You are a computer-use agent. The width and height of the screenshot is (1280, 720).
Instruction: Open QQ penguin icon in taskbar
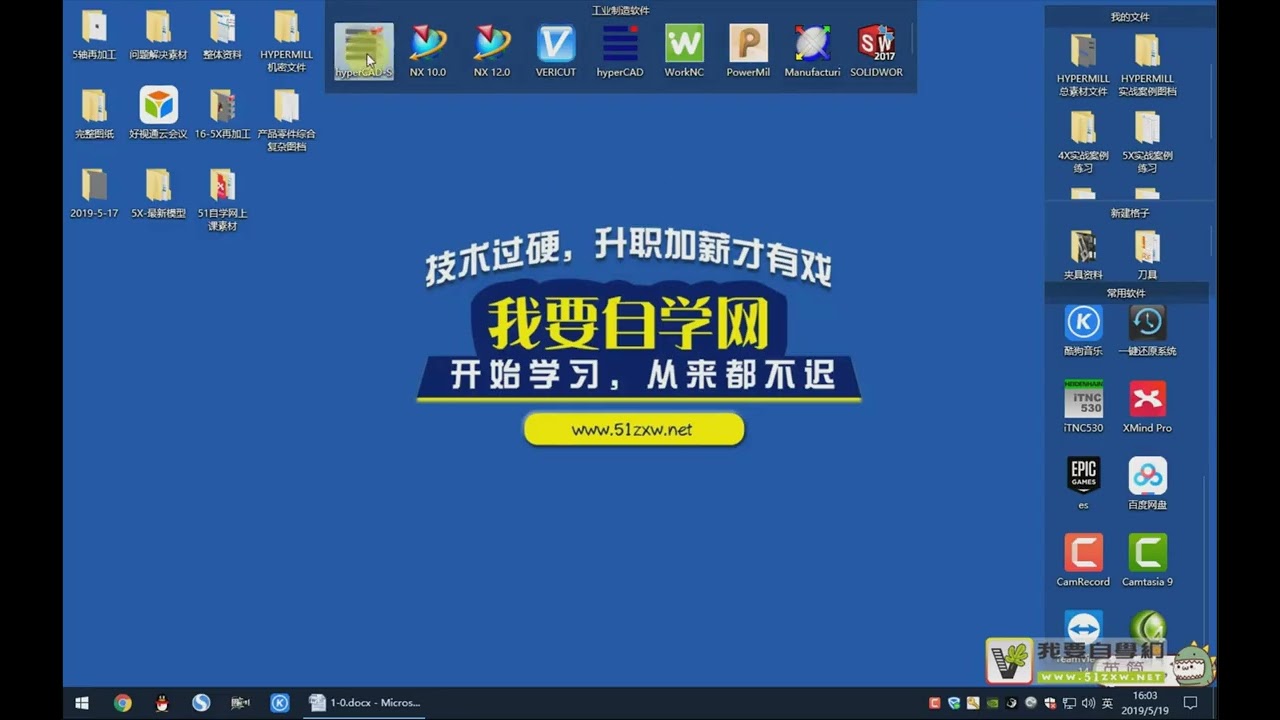162,703
